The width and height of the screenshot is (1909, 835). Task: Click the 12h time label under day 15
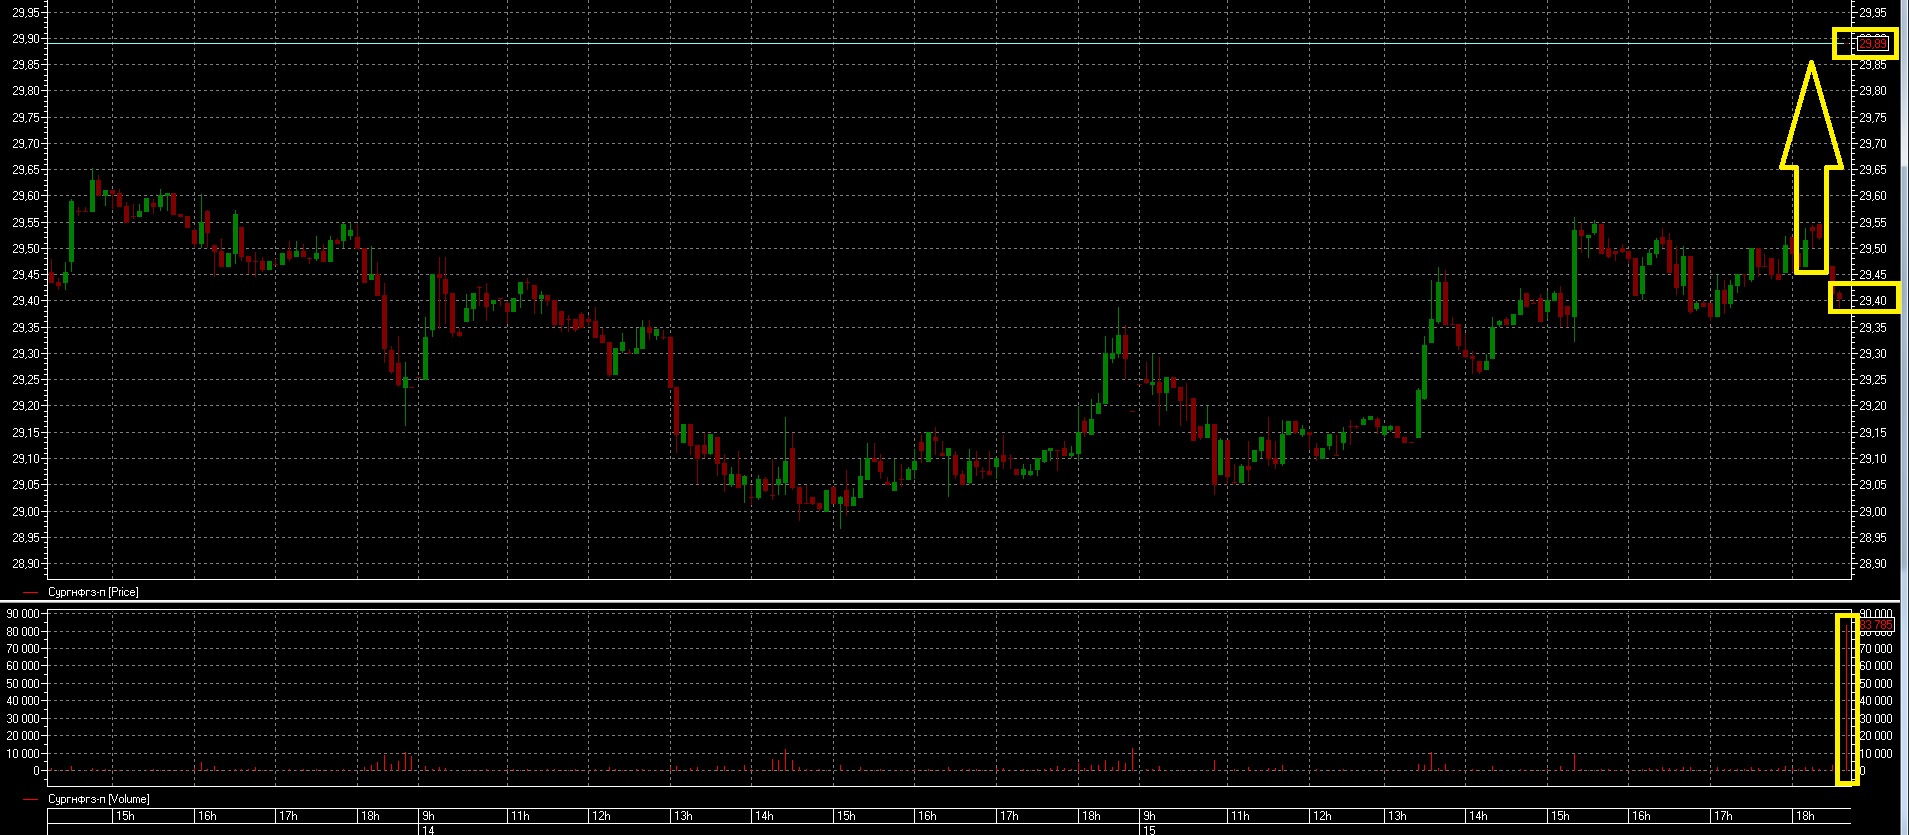(x=1322, y=816)
